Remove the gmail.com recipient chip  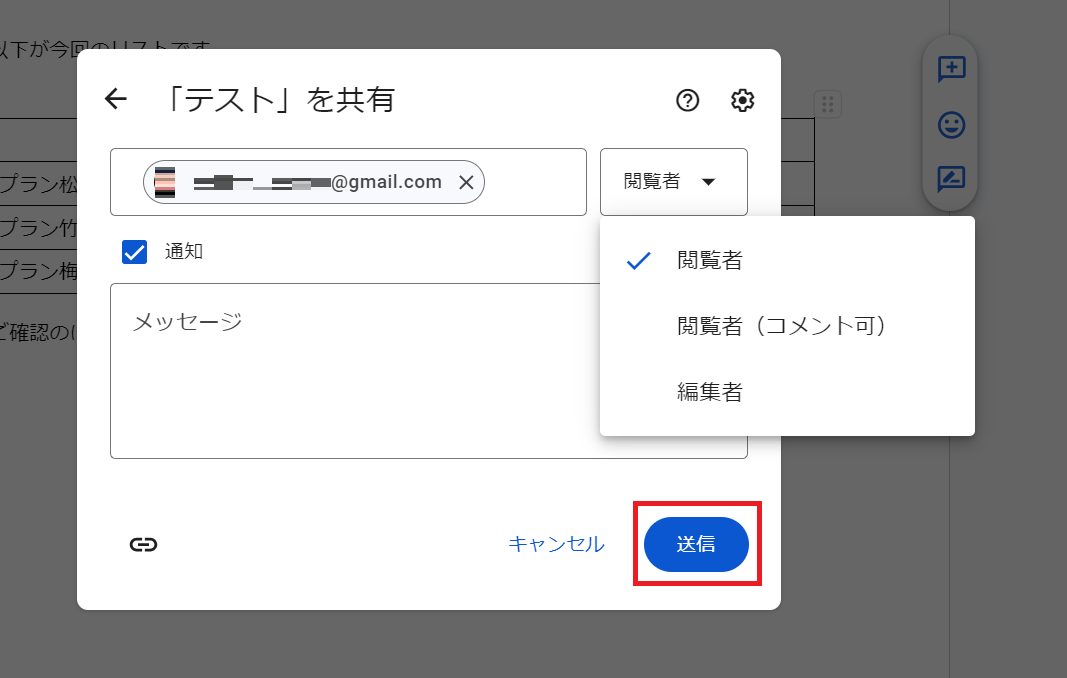[x=466, y=182]
